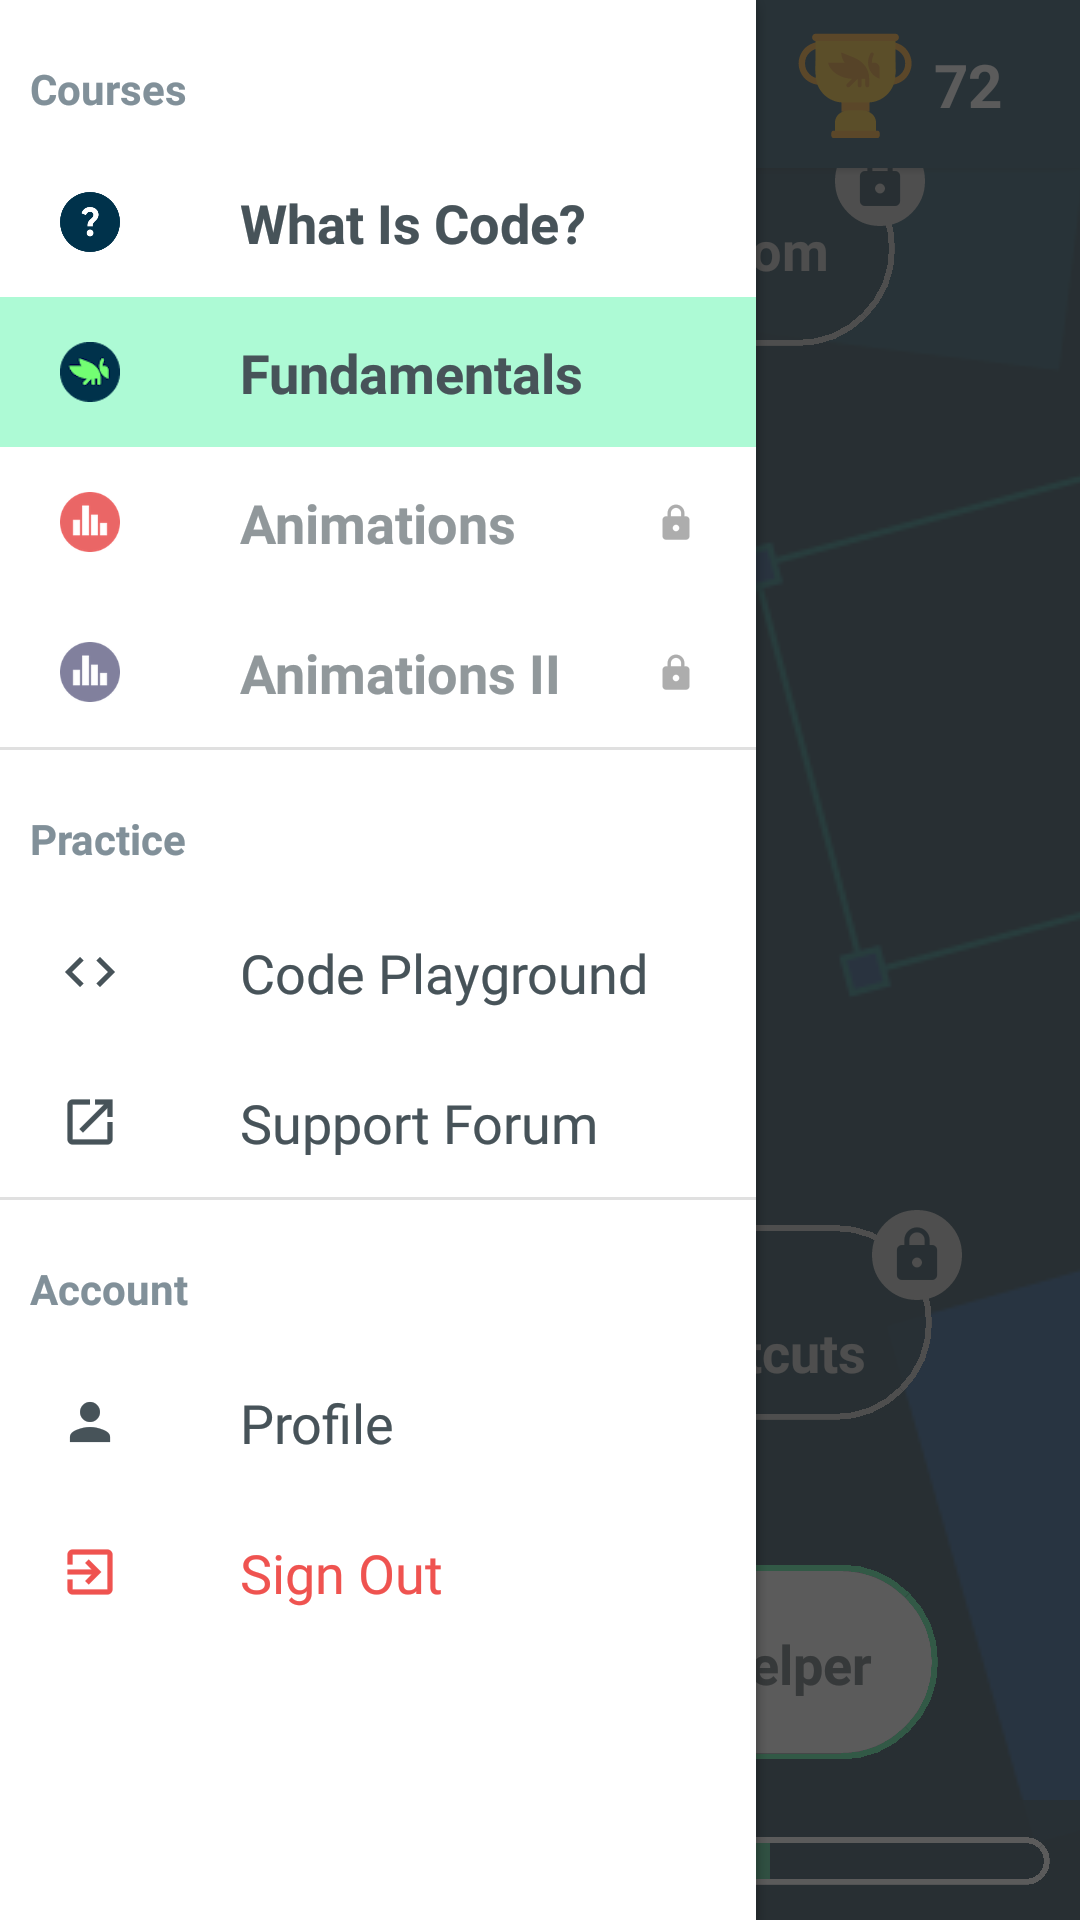Click the angle brackets Code Playground icon
The image size is (1080, 1920).
90,972
